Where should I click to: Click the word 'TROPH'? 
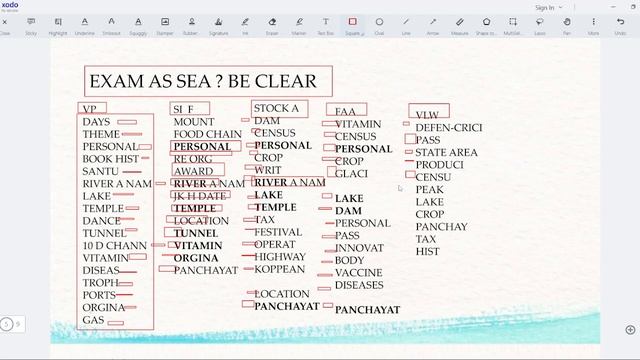tap(100, 282)
